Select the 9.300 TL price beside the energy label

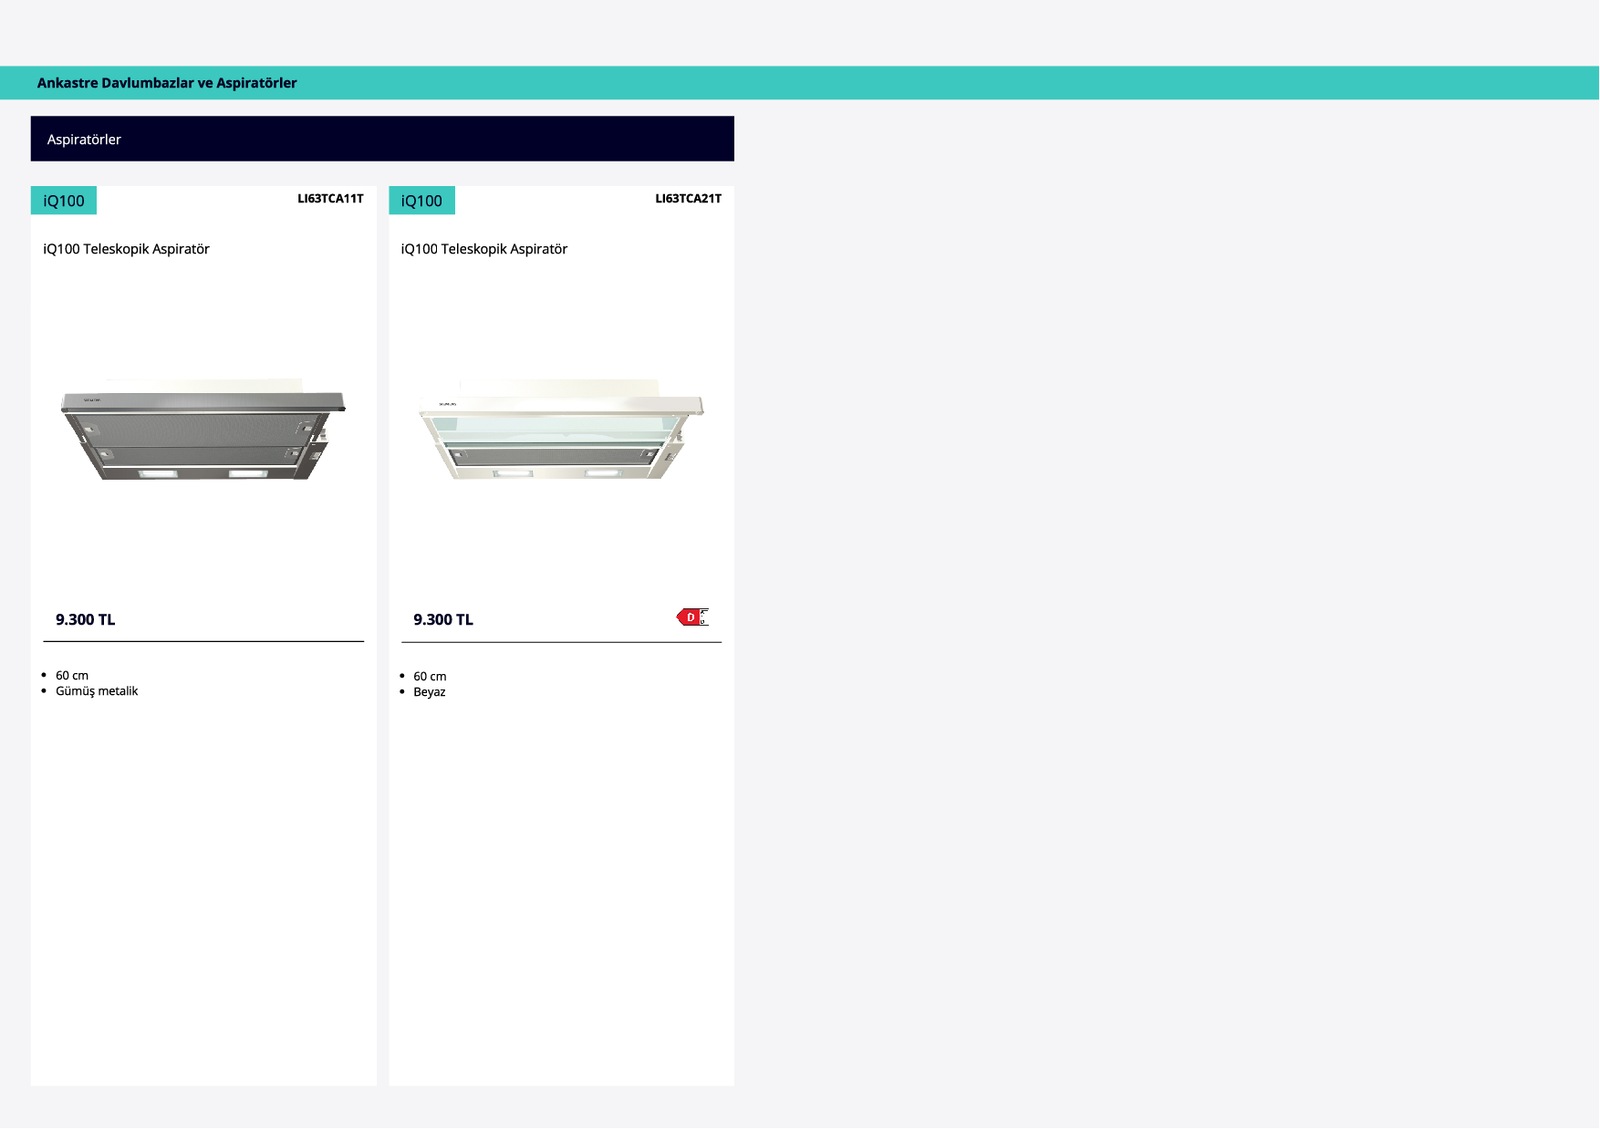(x=443, y=620)
